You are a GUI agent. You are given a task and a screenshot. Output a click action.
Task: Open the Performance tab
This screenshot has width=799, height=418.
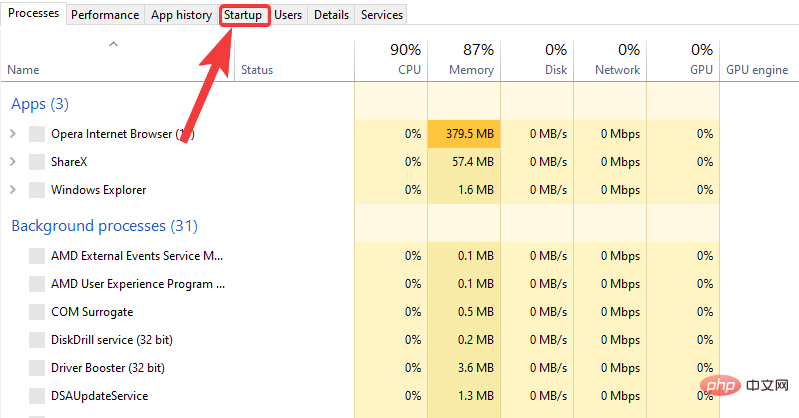[x=105, y=15]
